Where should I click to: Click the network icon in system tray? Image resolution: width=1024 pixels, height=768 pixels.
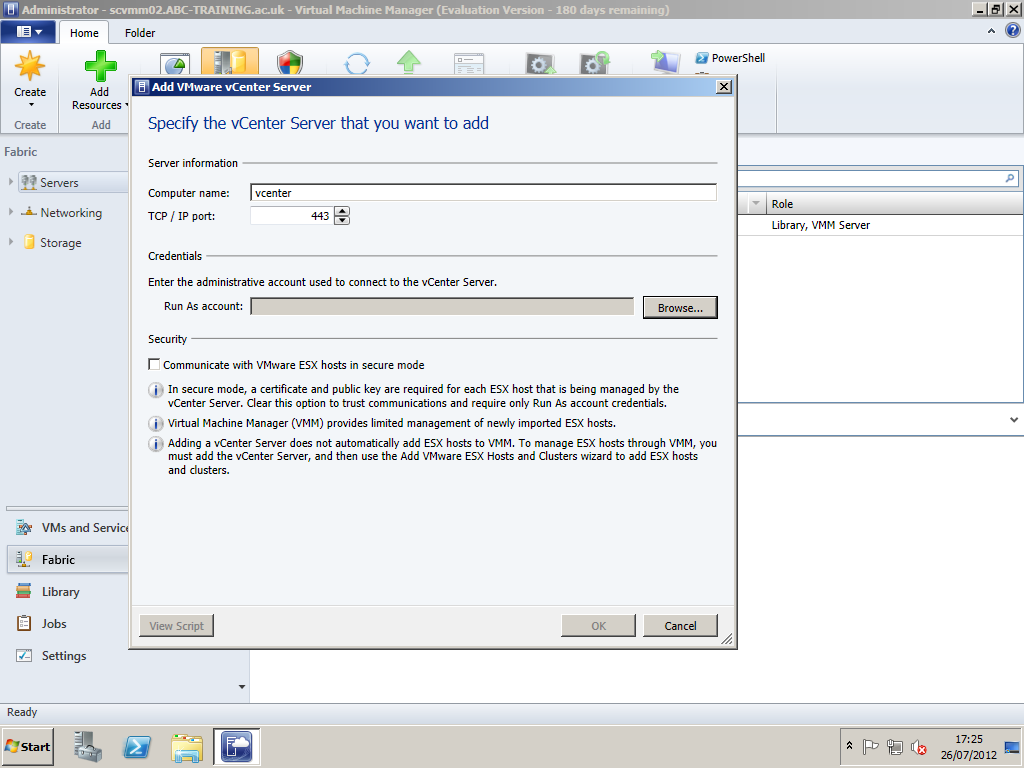coord(895,746)
